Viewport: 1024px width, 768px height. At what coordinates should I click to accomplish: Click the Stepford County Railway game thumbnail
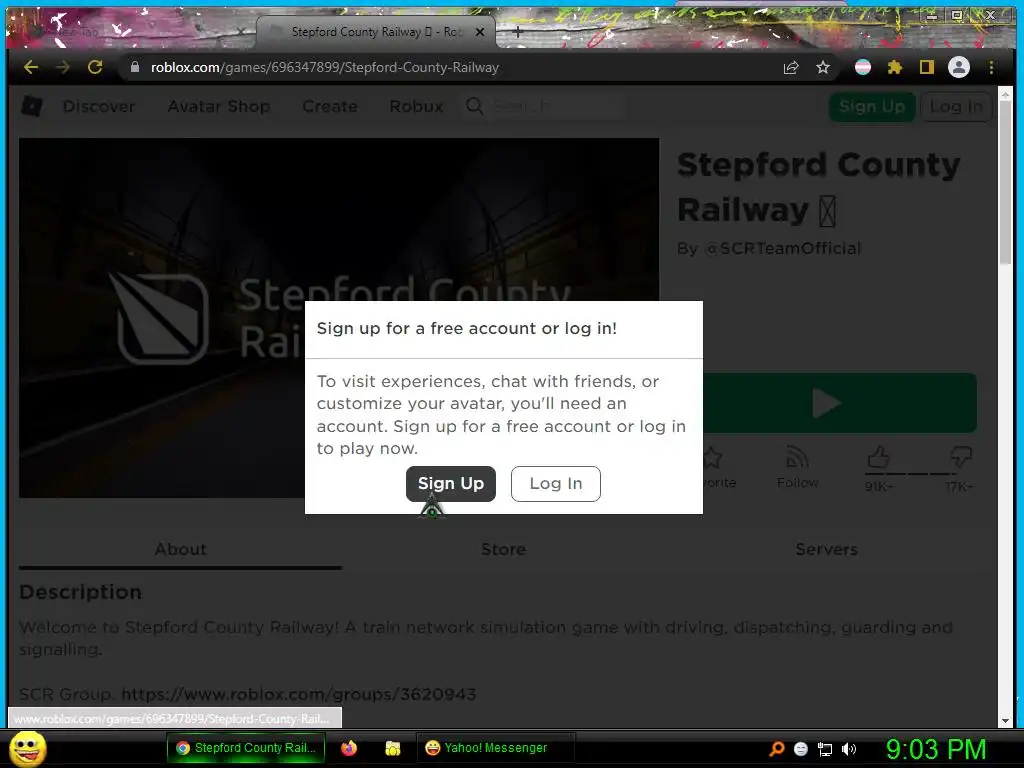point(339,317)
